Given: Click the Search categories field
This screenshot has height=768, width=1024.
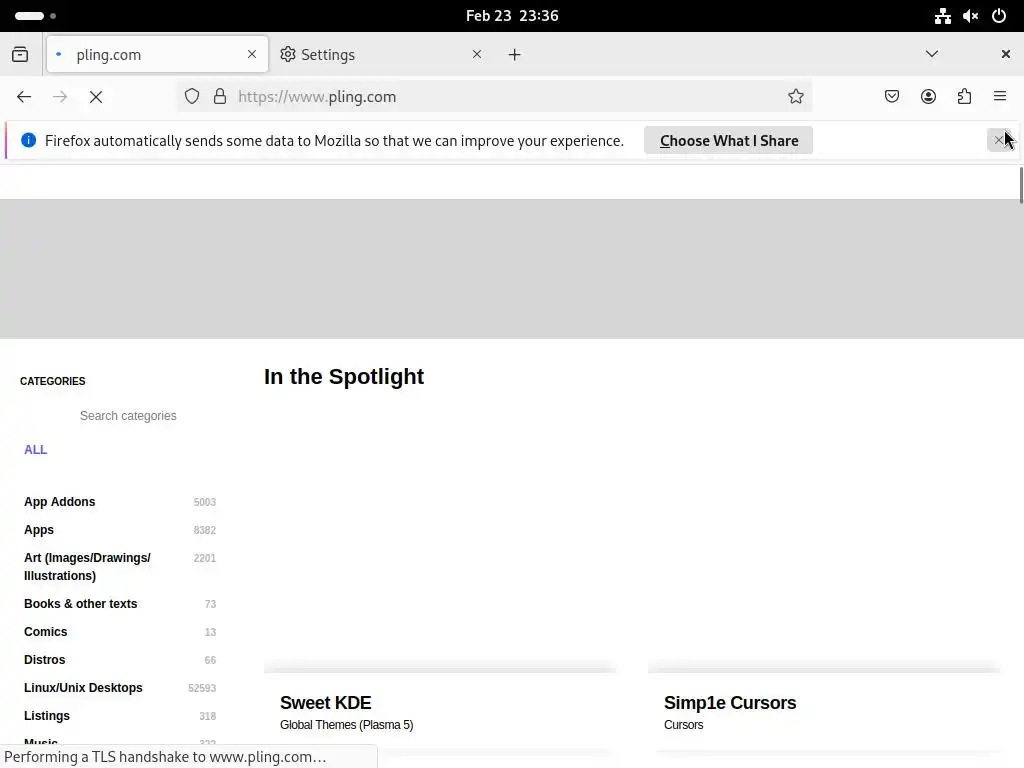Looking at the screenshot, I should pyautogui.click(x=128, y=416).
